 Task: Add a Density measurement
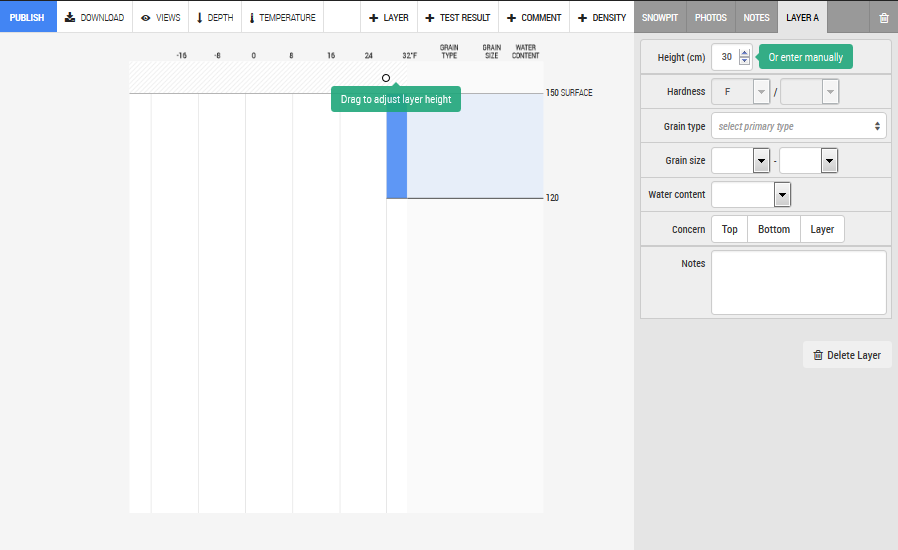coord(602,17)
